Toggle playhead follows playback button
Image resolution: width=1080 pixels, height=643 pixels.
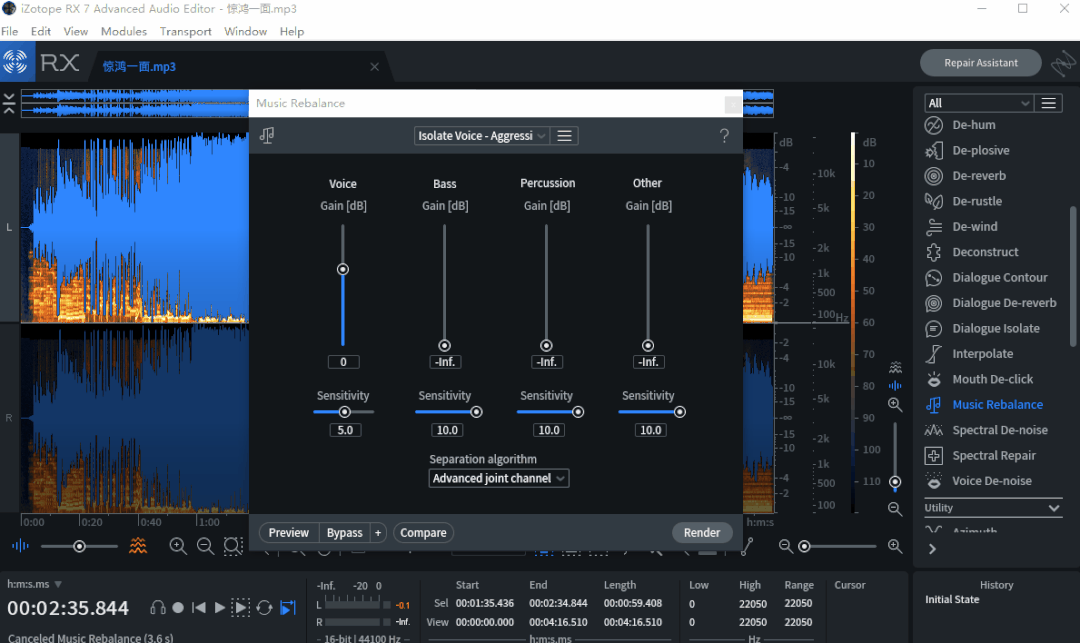point(288,608)
